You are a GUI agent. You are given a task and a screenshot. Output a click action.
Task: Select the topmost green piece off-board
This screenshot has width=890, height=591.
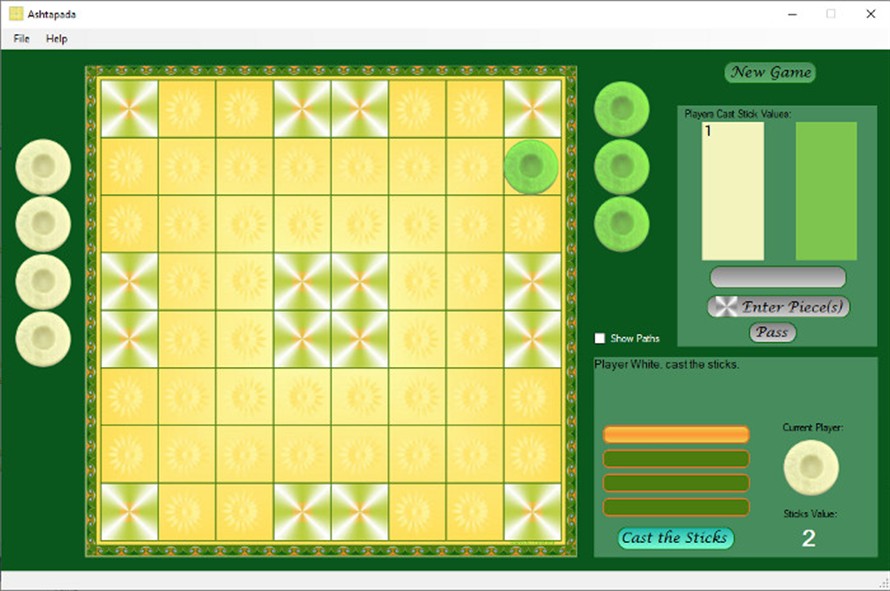[622, 109]
